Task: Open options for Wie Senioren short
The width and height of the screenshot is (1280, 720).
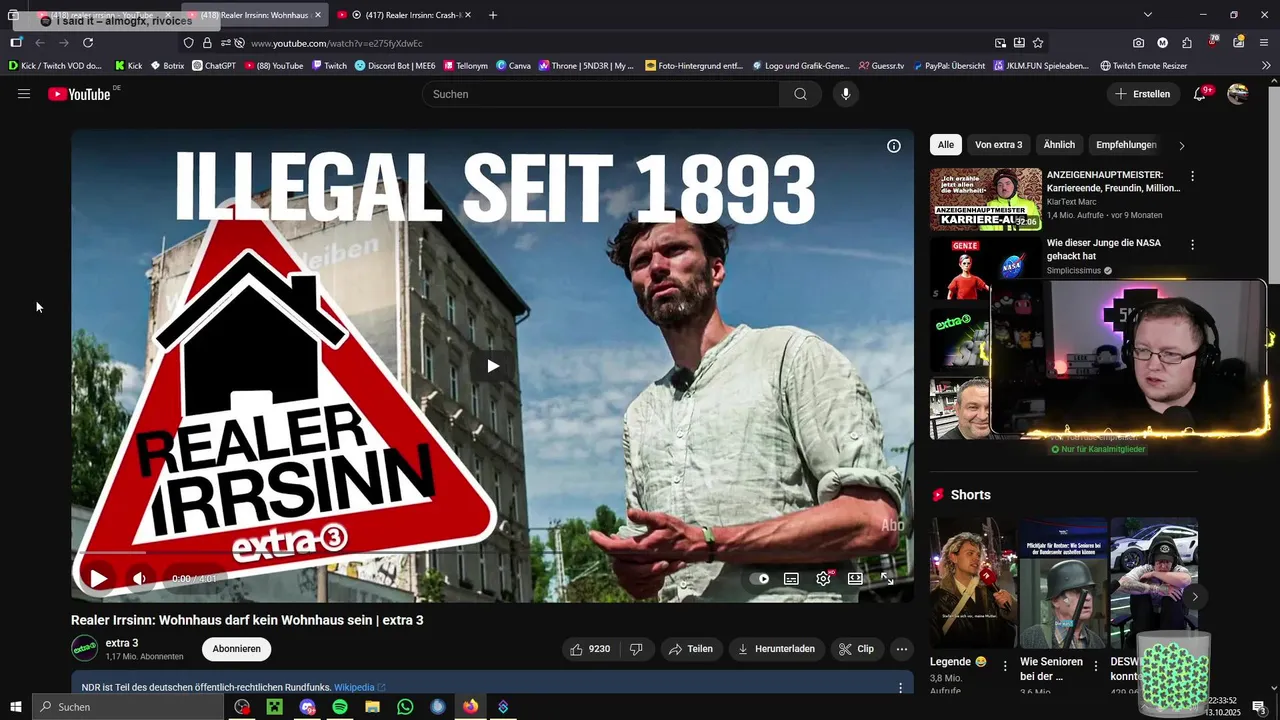Action: pos(1095,666)
